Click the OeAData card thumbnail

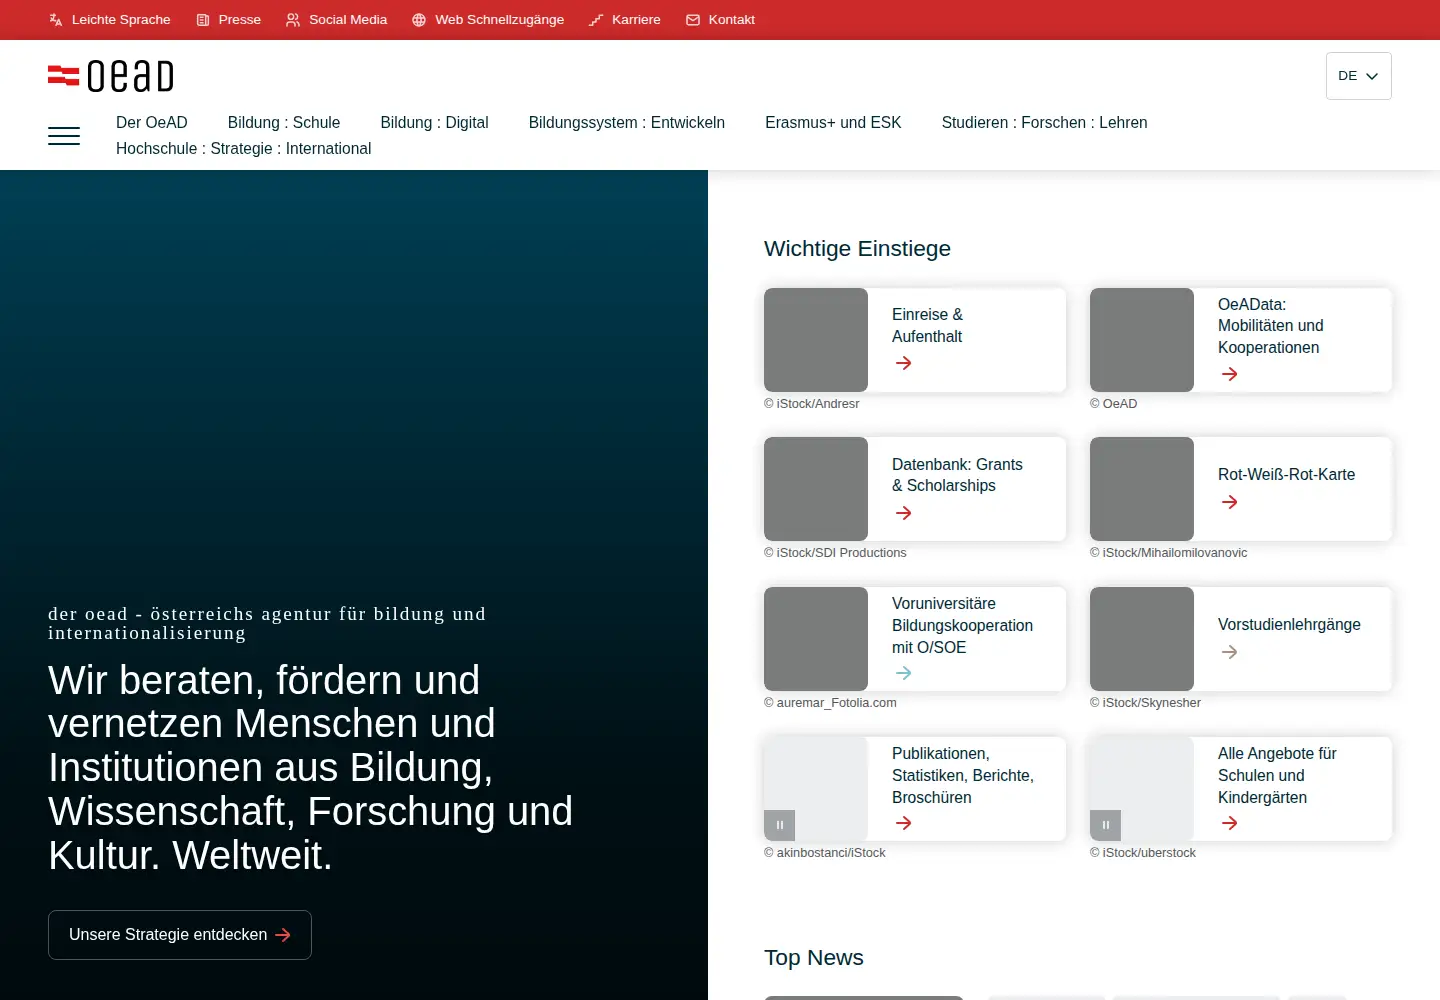[1142, 340]
